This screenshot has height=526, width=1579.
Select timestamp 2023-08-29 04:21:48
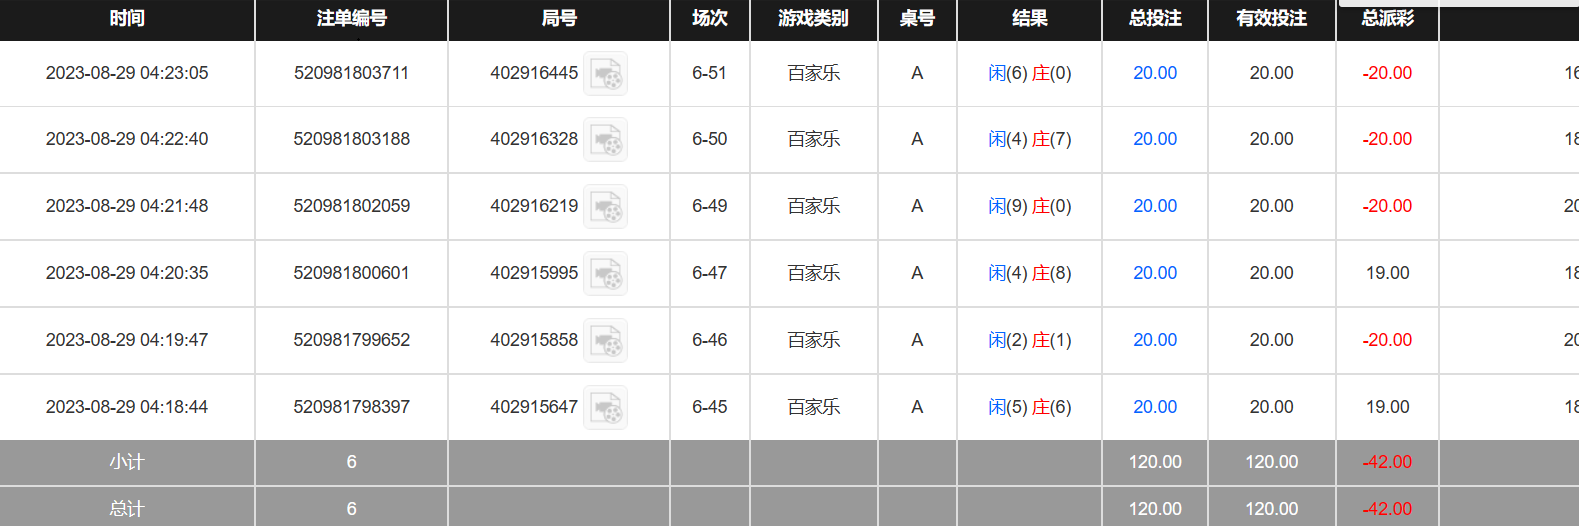(x=127, y=206)
